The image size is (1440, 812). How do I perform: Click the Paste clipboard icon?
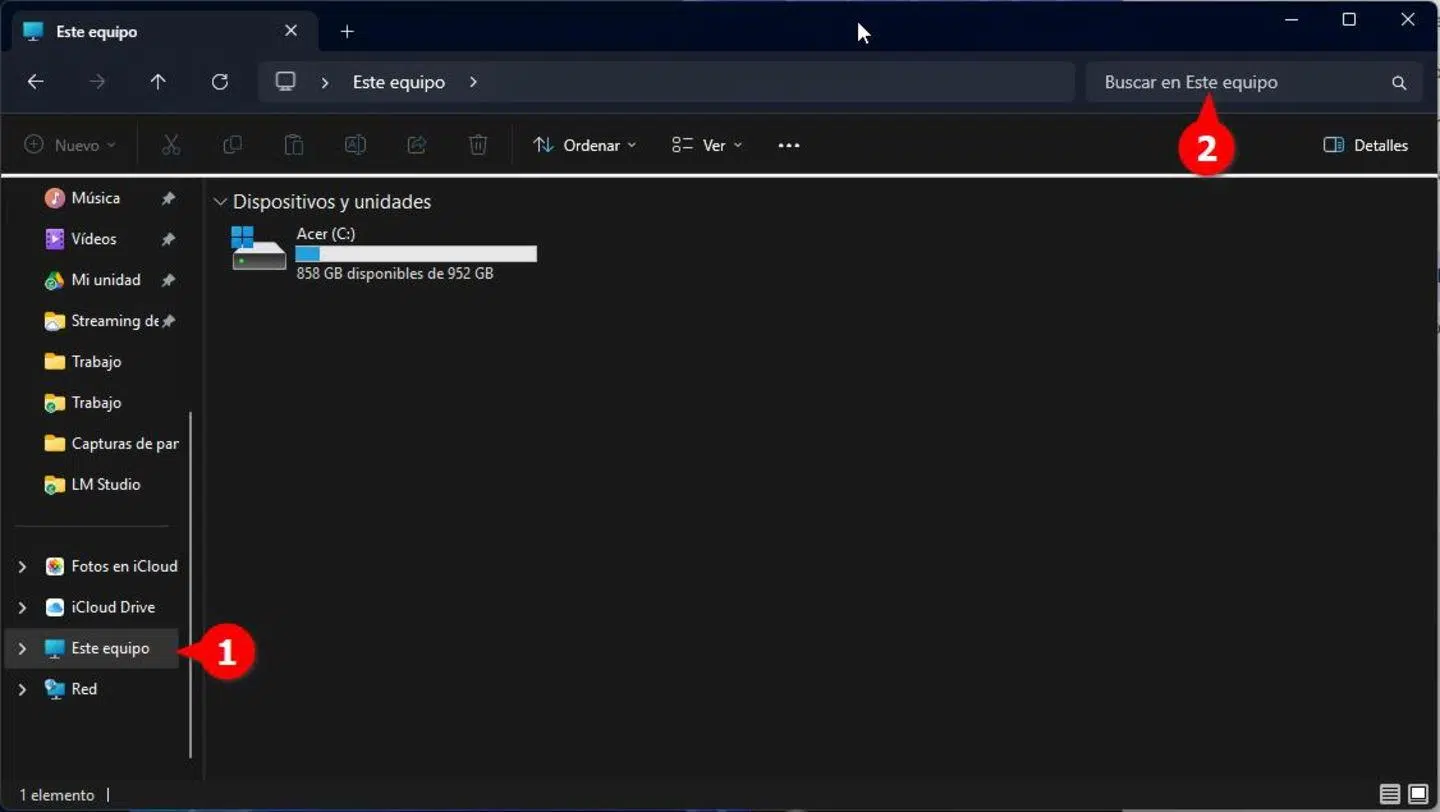click(294, 145)
